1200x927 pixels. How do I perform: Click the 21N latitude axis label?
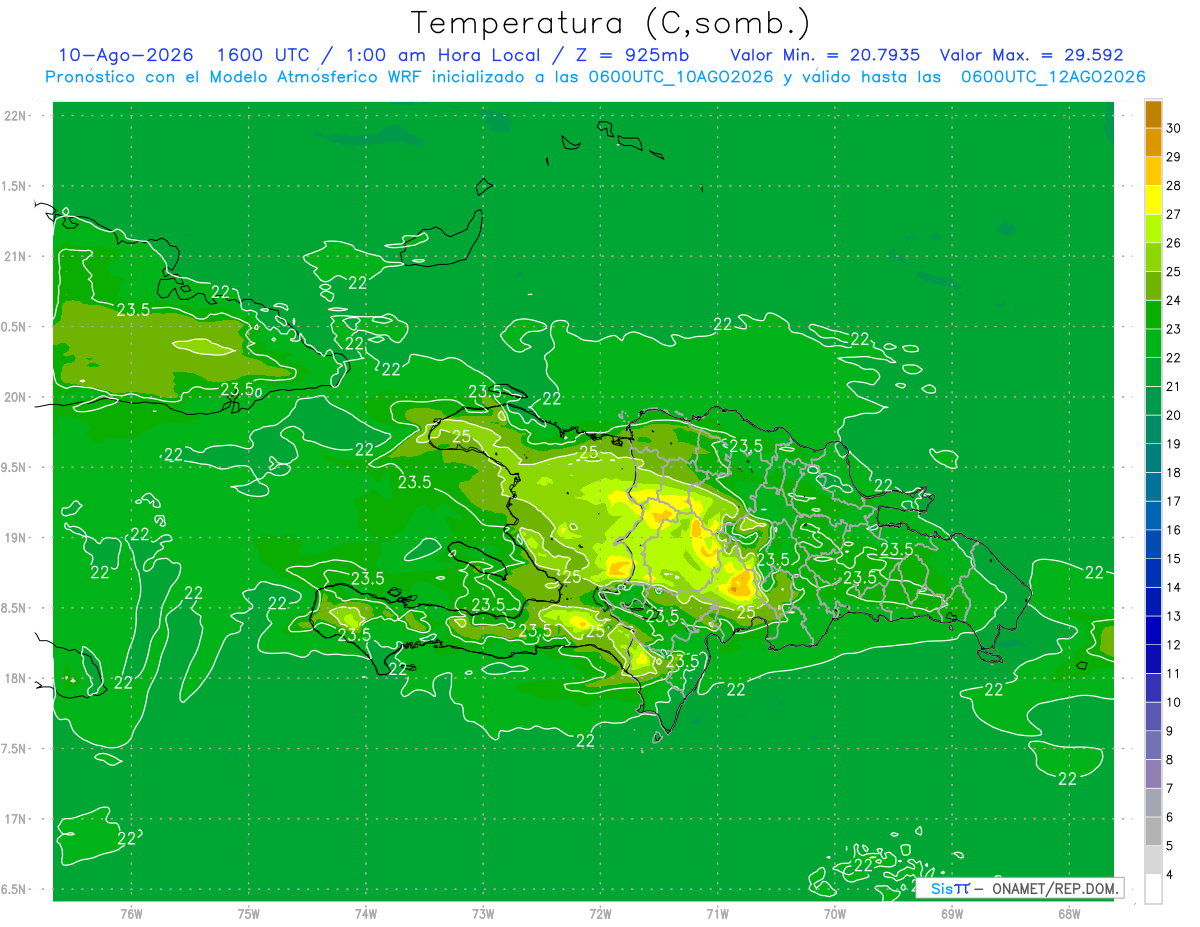[x=15, y=256]
